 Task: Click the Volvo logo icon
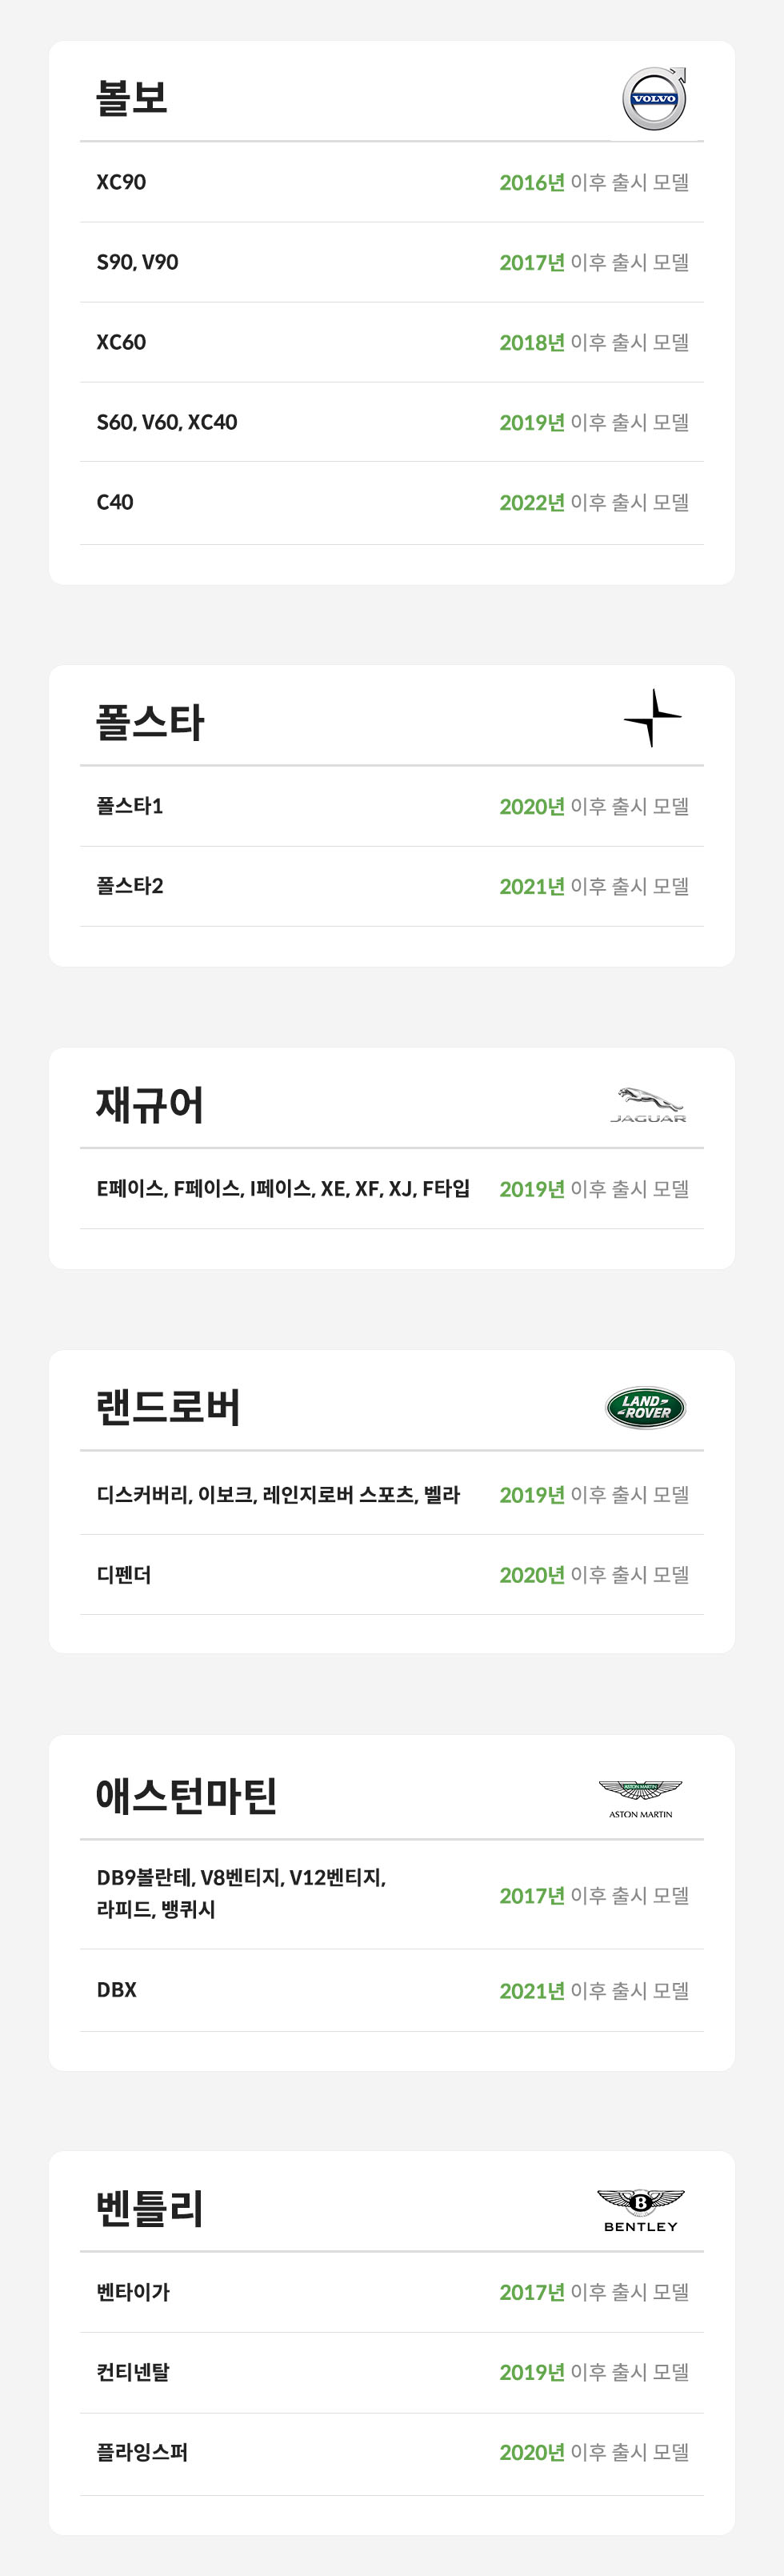[654, 98]
